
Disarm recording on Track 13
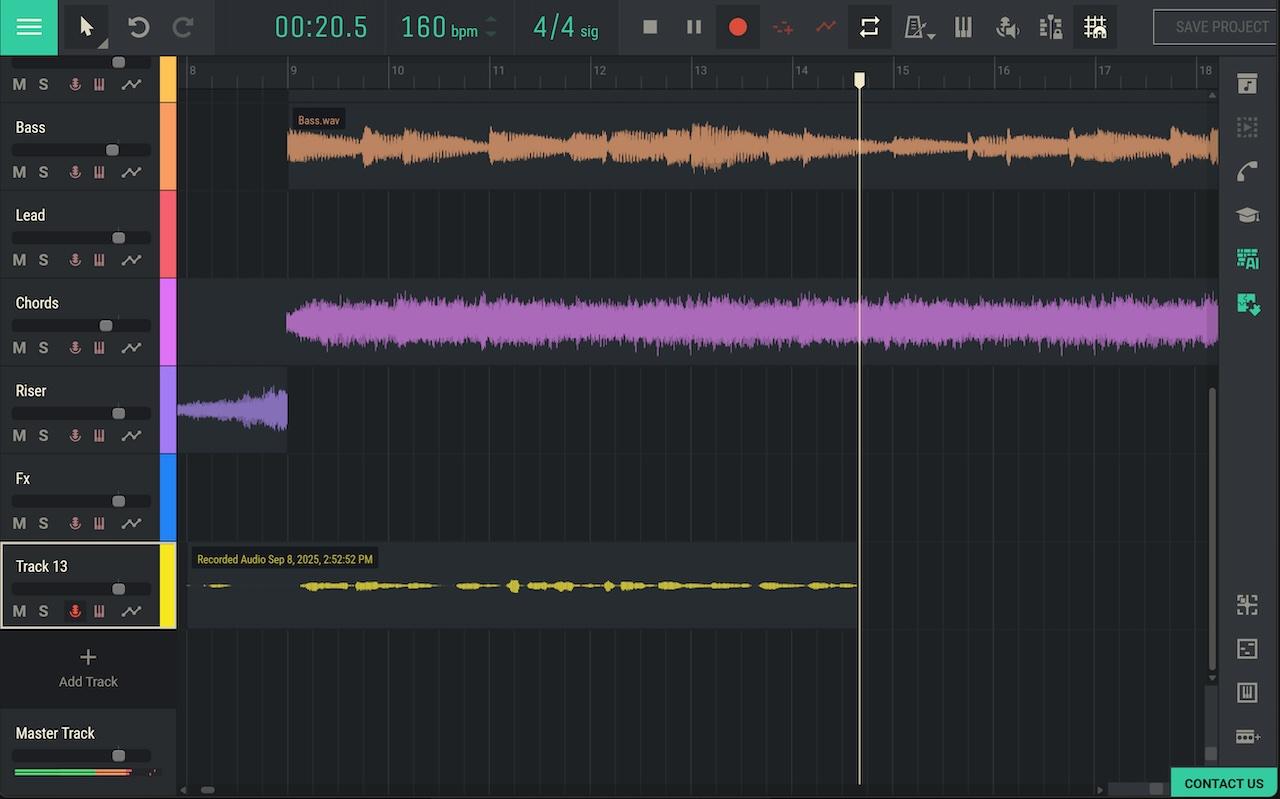[75, 611]
